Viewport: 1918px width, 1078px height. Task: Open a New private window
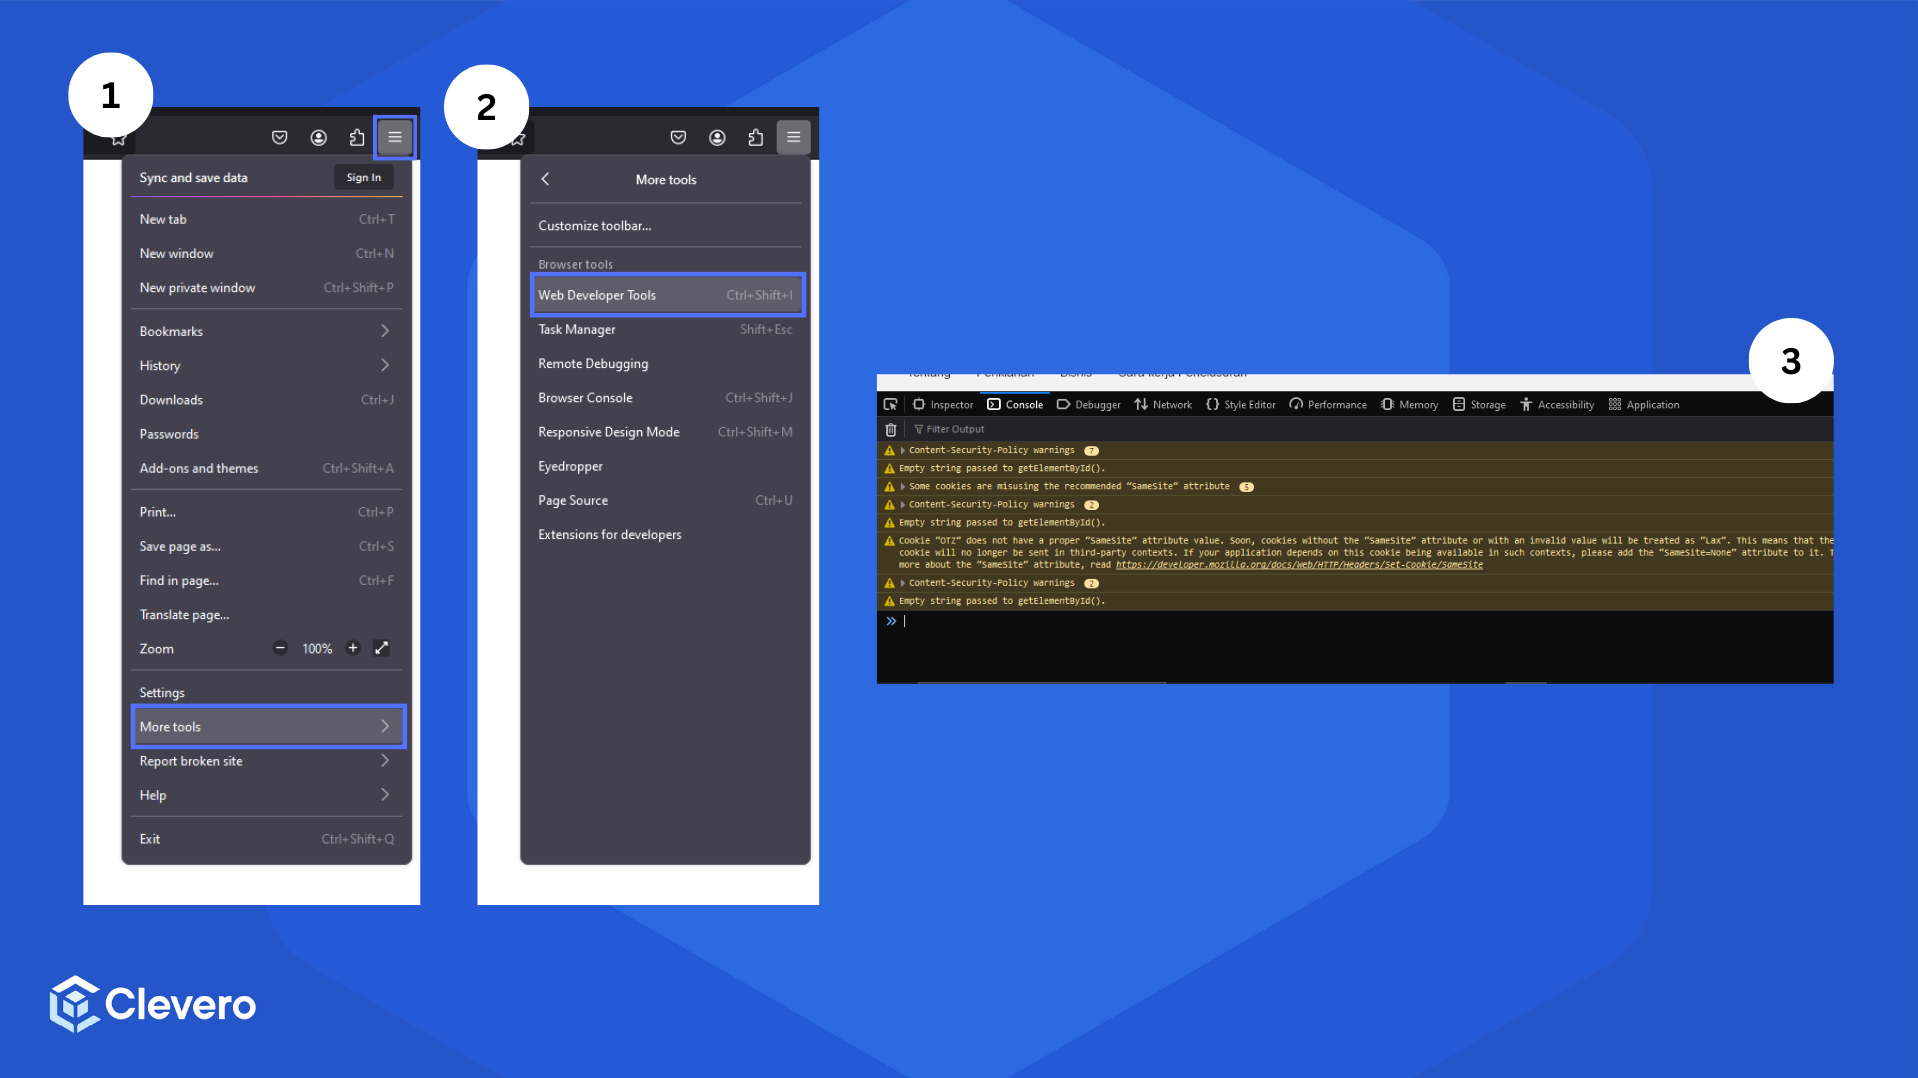coord(267,288)
